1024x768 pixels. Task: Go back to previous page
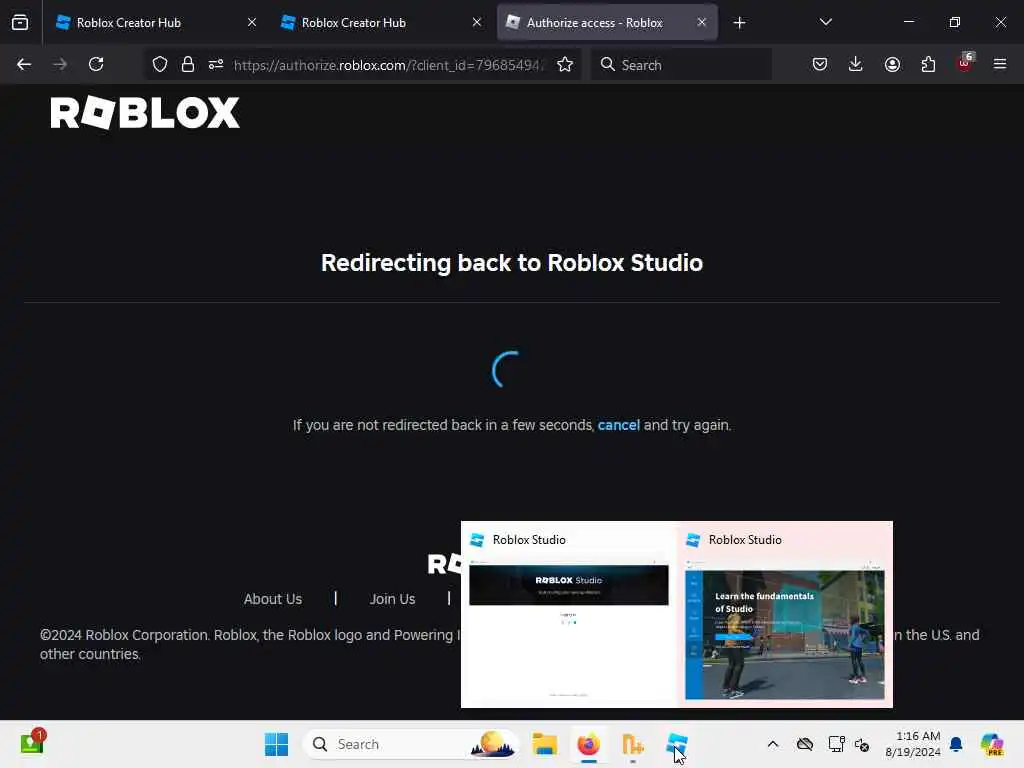(24, 65)
